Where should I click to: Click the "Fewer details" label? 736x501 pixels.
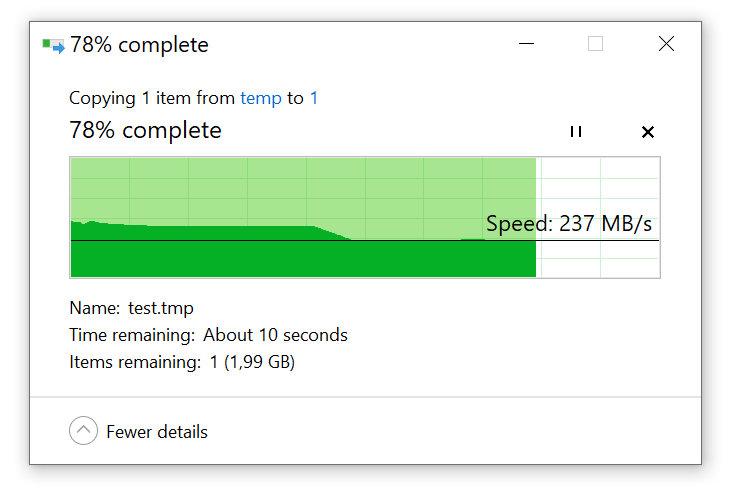click(x=157, y=432)
